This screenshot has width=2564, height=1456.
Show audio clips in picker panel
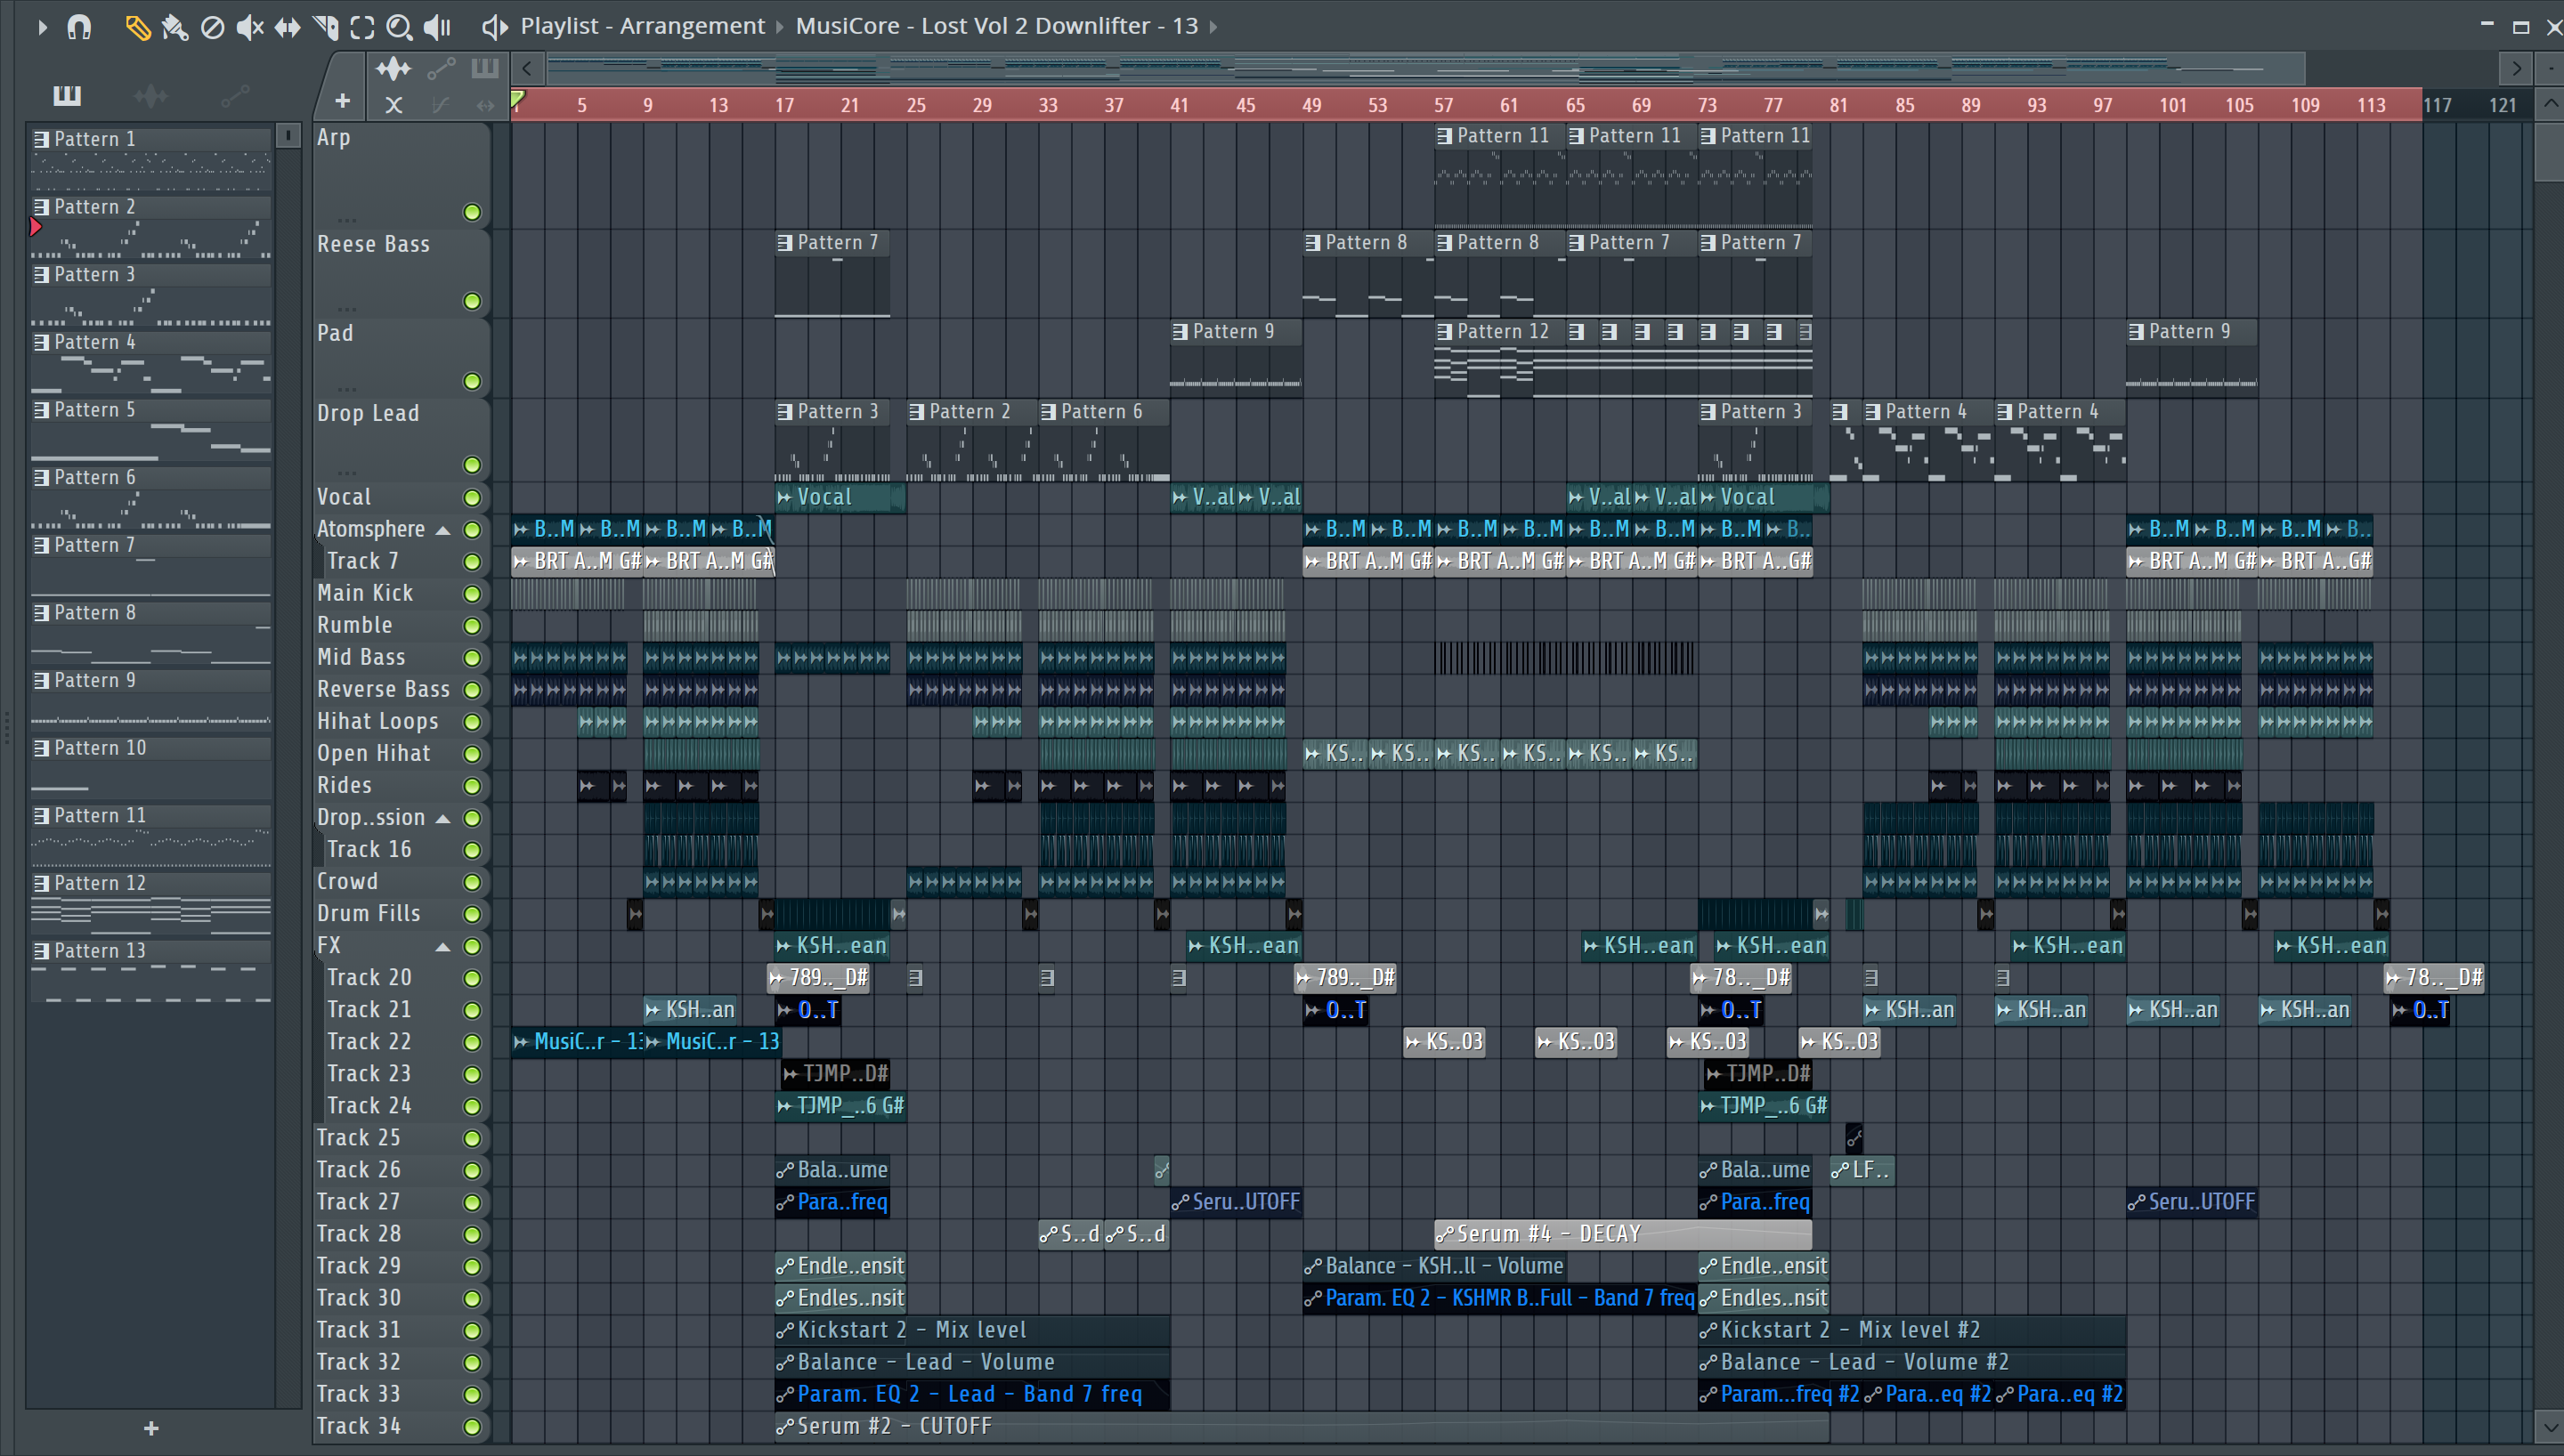pos(151,96)
